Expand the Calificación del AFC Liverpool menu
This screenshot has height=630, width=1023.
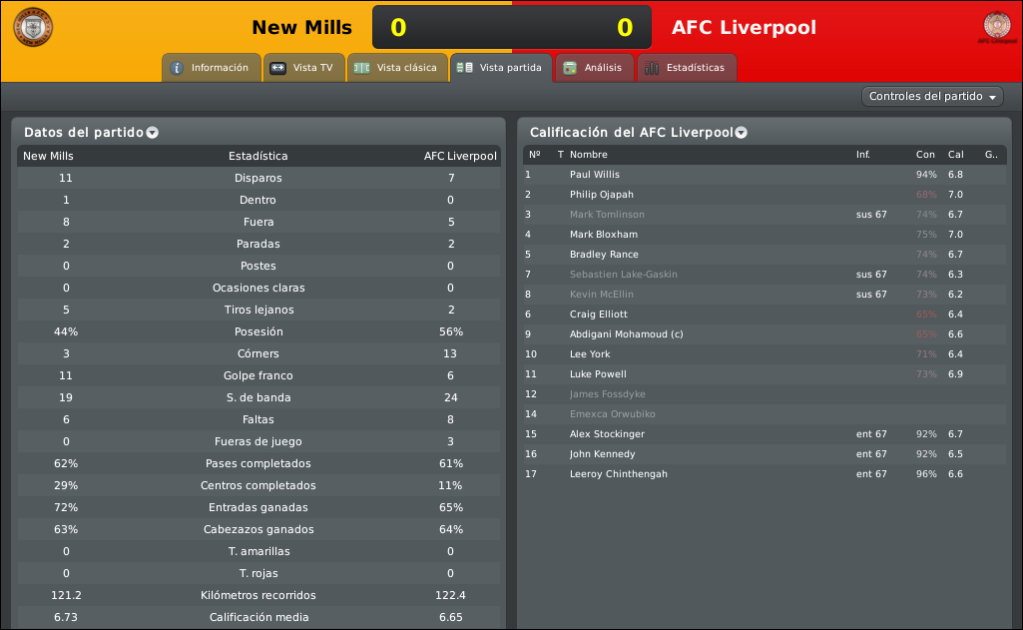coord(741,133)
